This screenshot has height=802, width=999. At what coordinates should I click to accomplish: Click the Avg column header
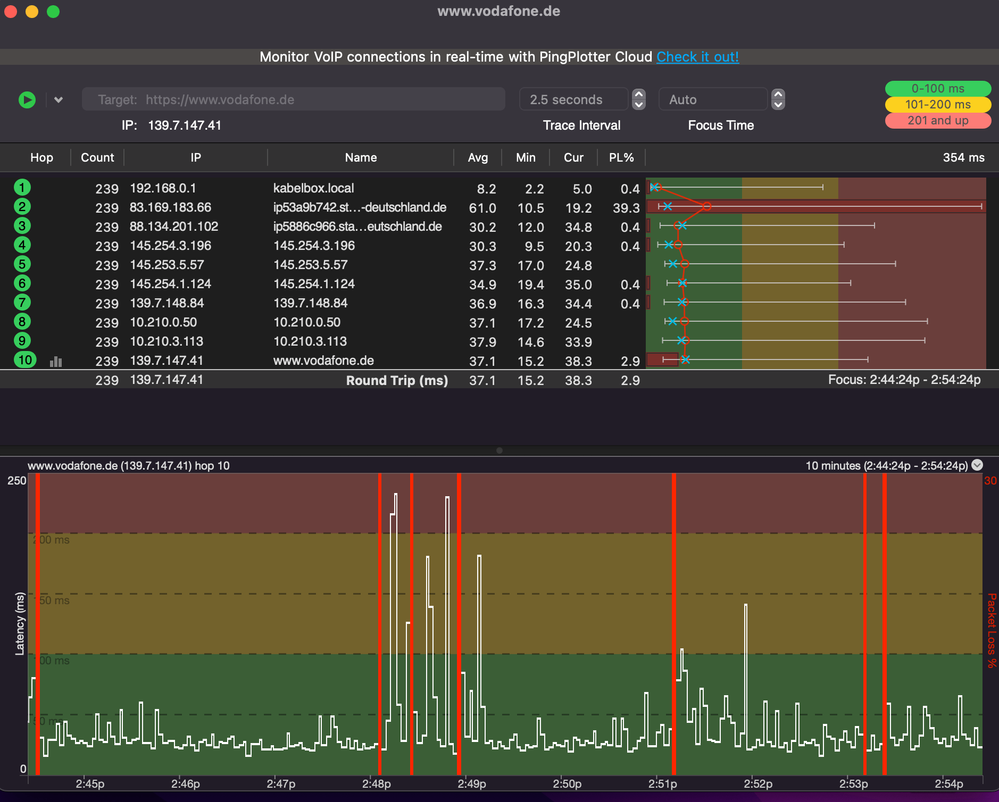click(478, 157)
